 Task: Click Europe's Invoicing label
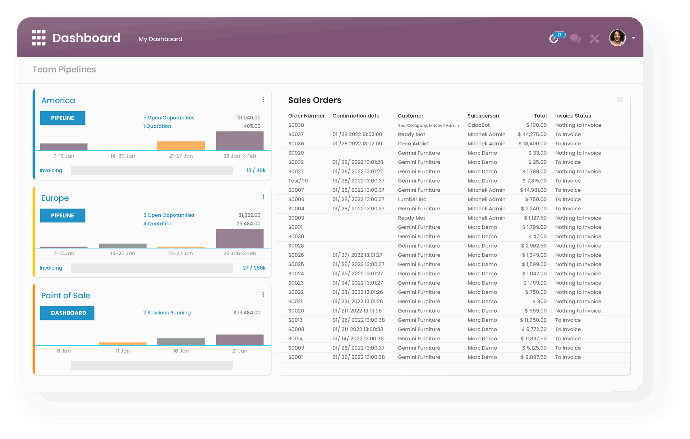(x=51, y=268)
